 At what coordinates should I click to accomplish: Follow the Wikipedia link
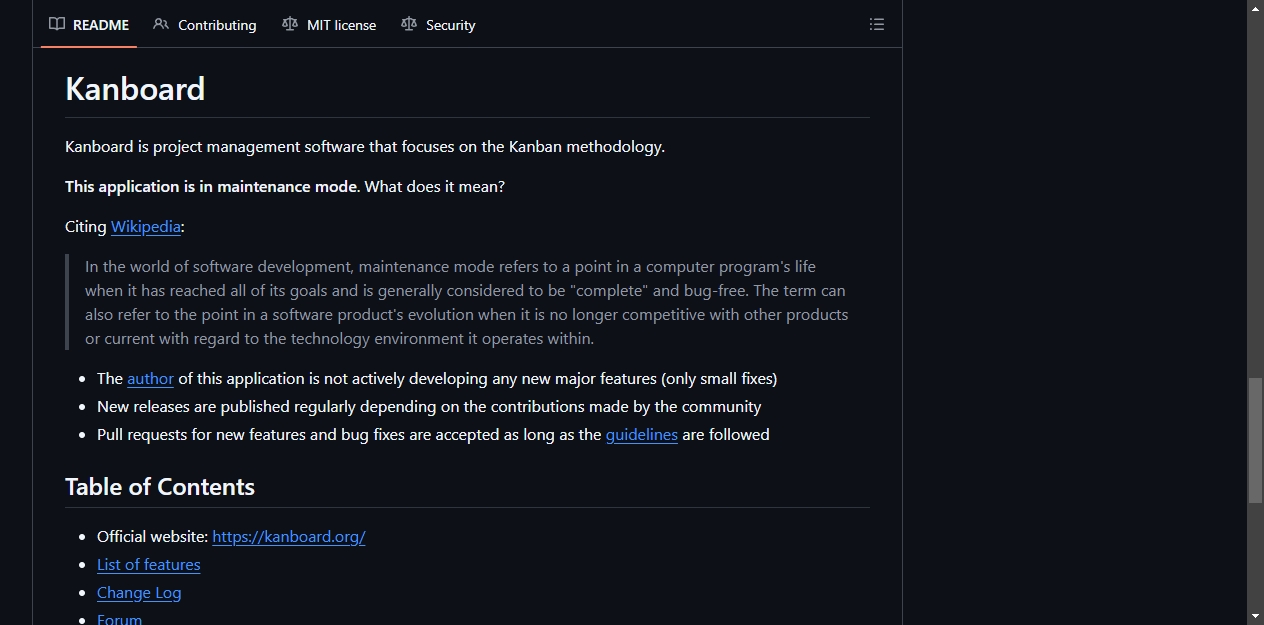click(x=146, y=226)
